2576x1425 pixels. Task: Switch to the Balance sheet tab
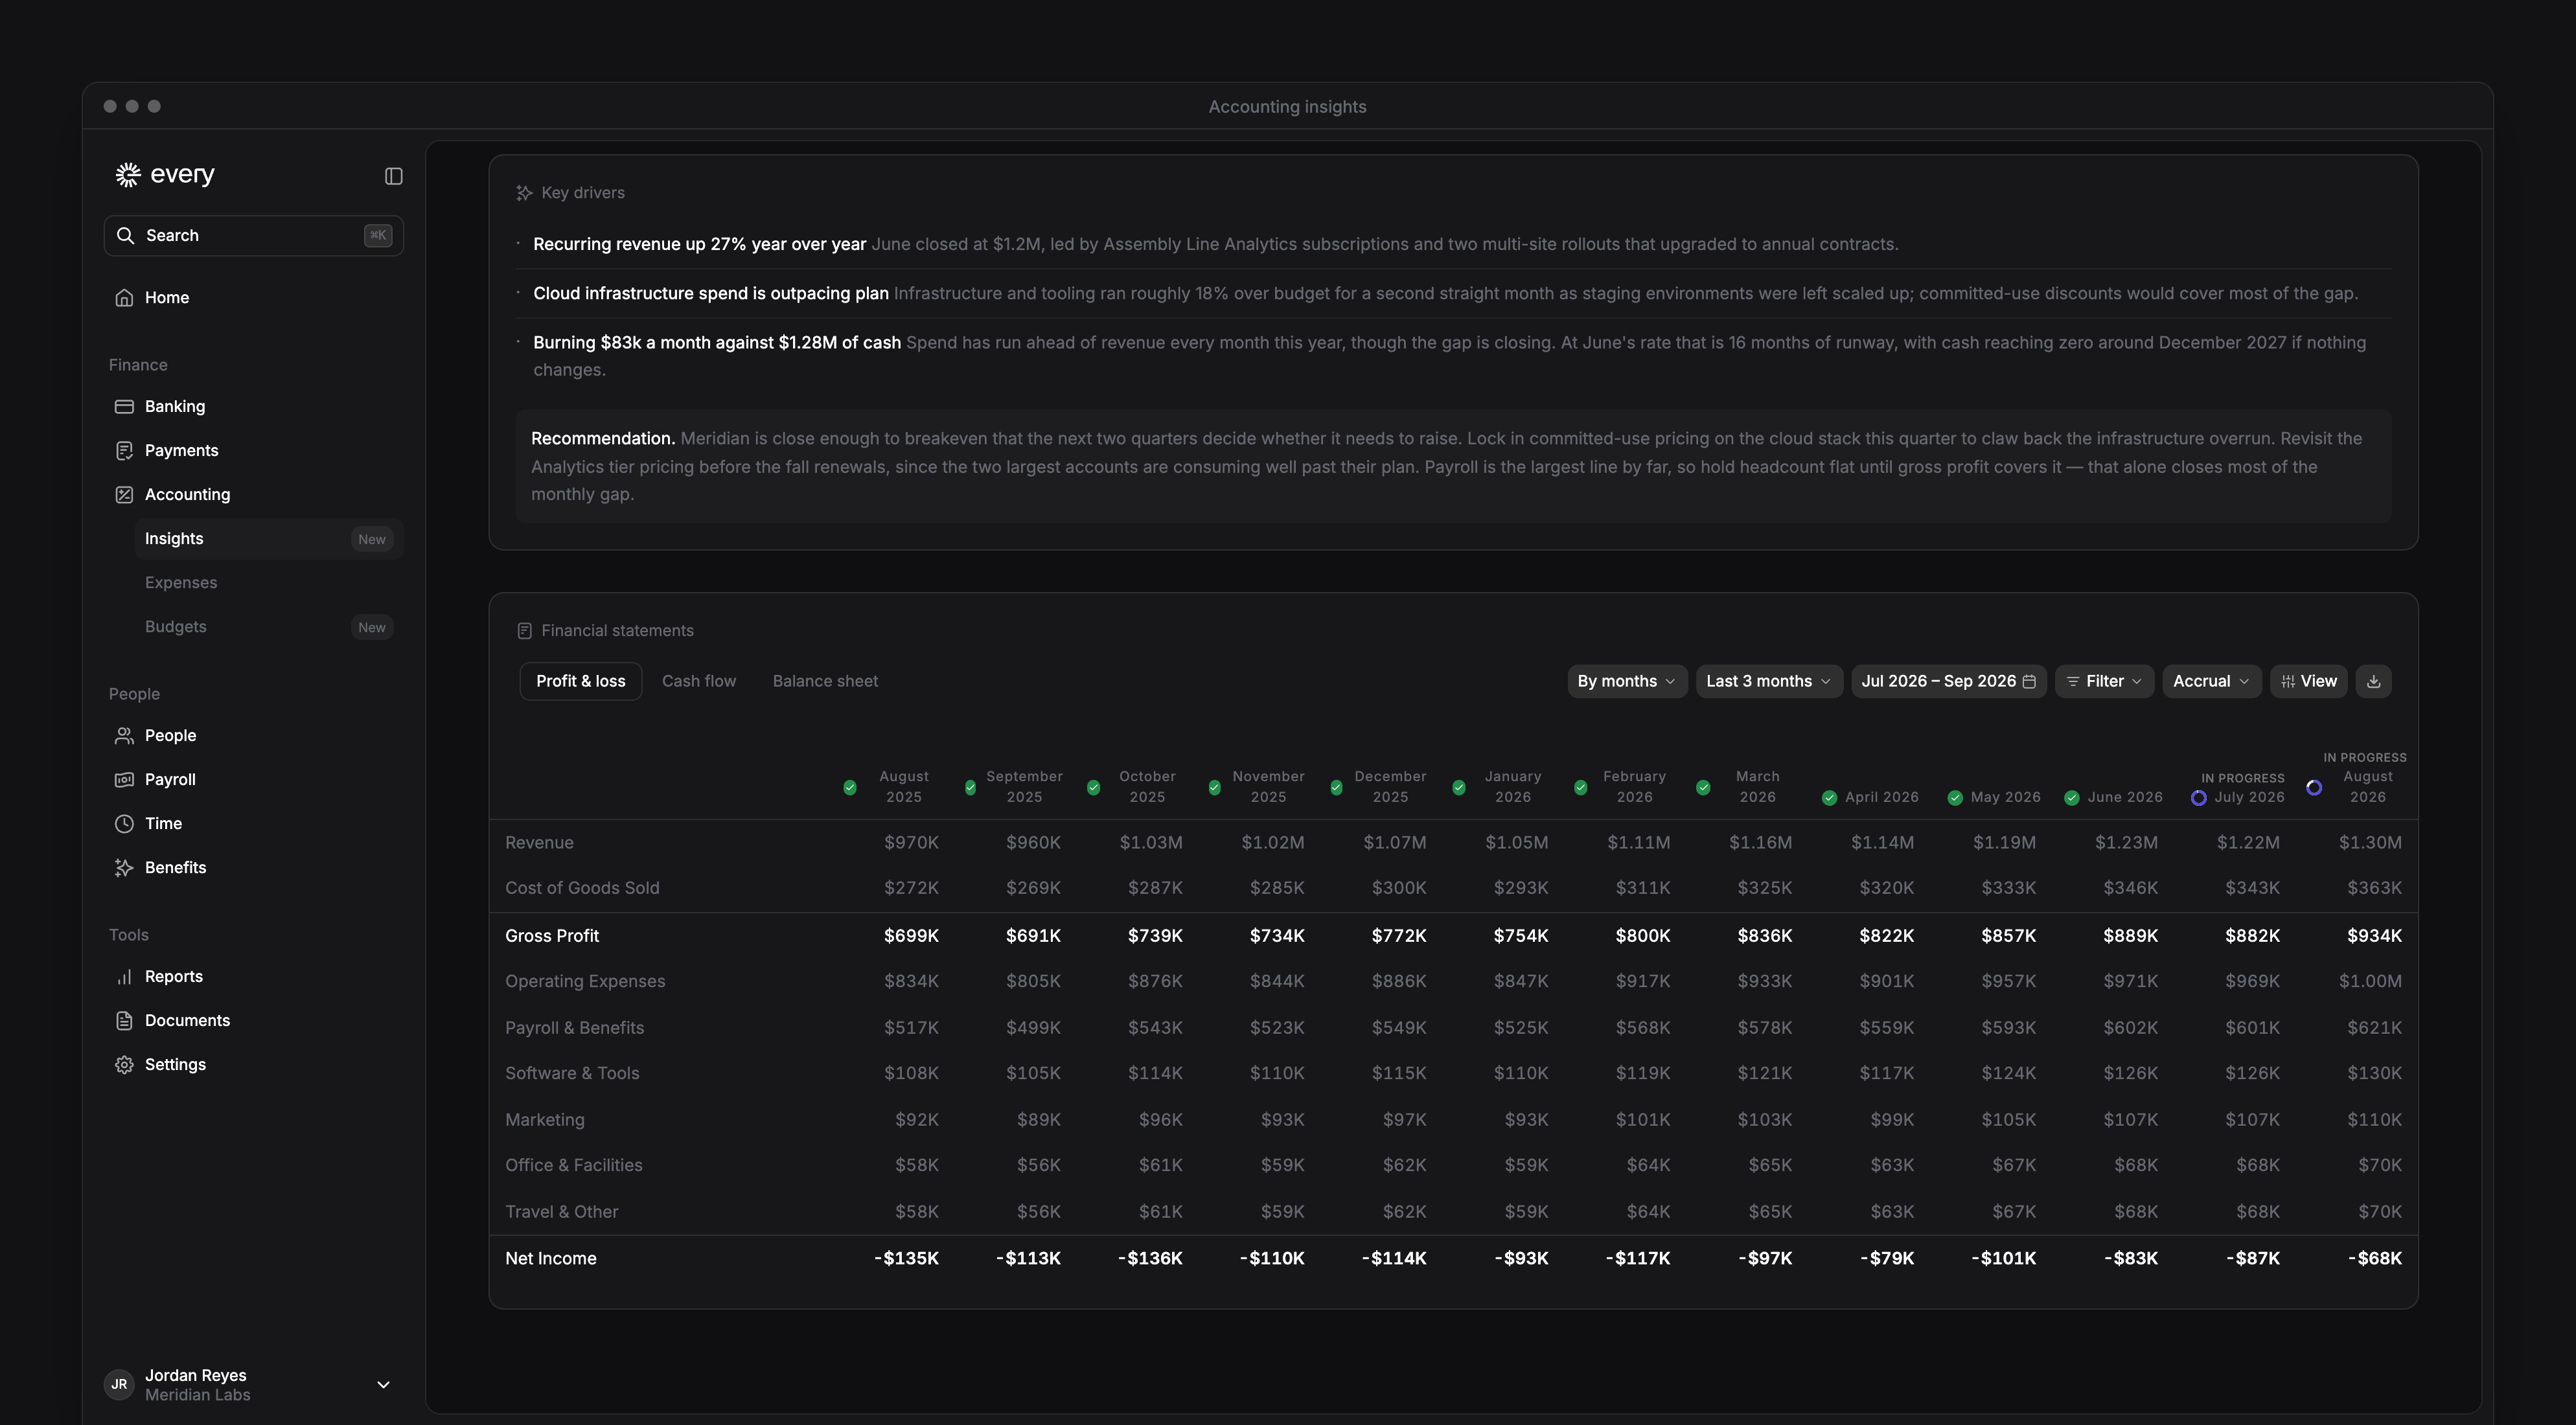pyautogui.click(x=825, y=681)
